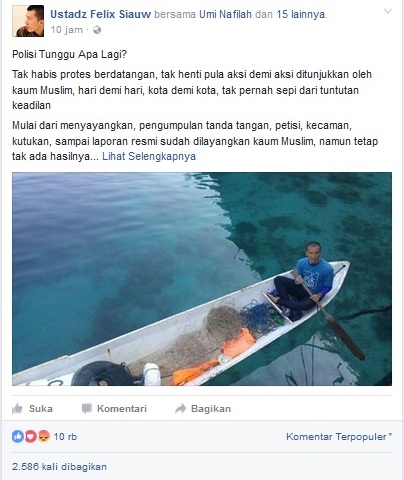
Task: Open Ustadz Felix Siauw profile link
Action: click(x=100, y=14)
